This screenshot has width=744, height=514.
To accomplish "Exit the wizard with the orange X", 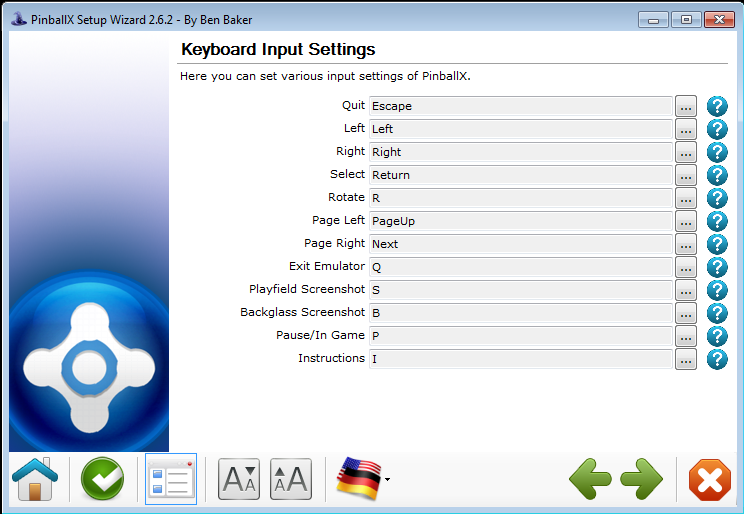I will point(710,479).
